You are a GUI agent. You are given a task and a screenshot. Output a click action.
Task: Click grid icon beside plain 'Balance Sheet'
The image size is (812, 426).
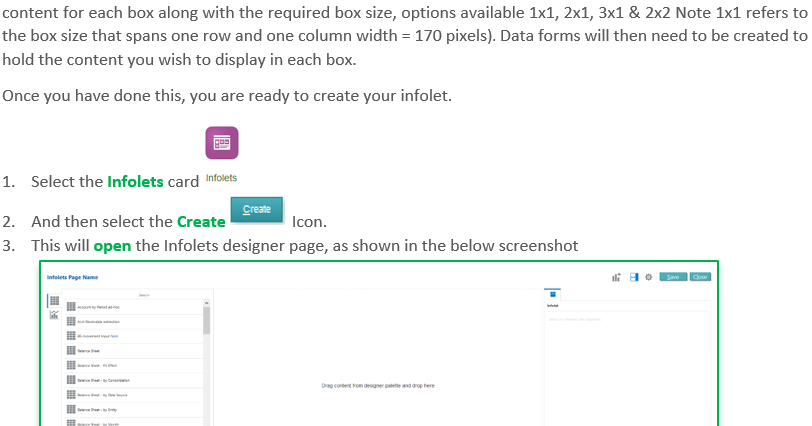pos(71,350)
